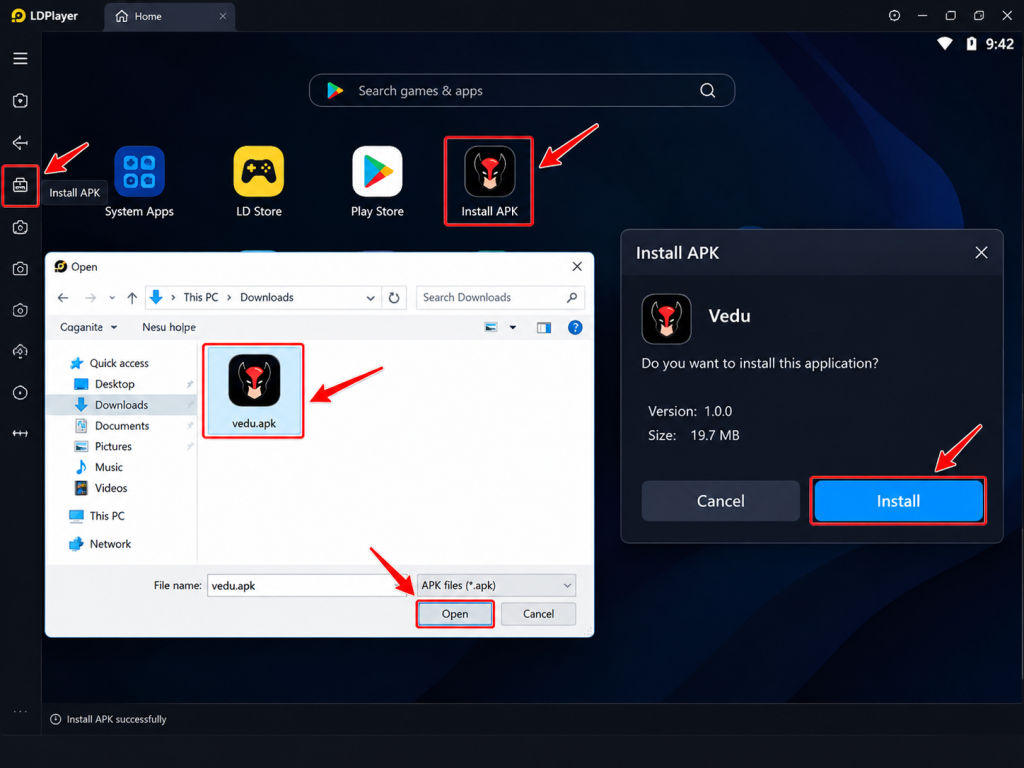The image size is (1024, 768).
Task: Click Downloads in the breadcrumb path
Action: 266,298
